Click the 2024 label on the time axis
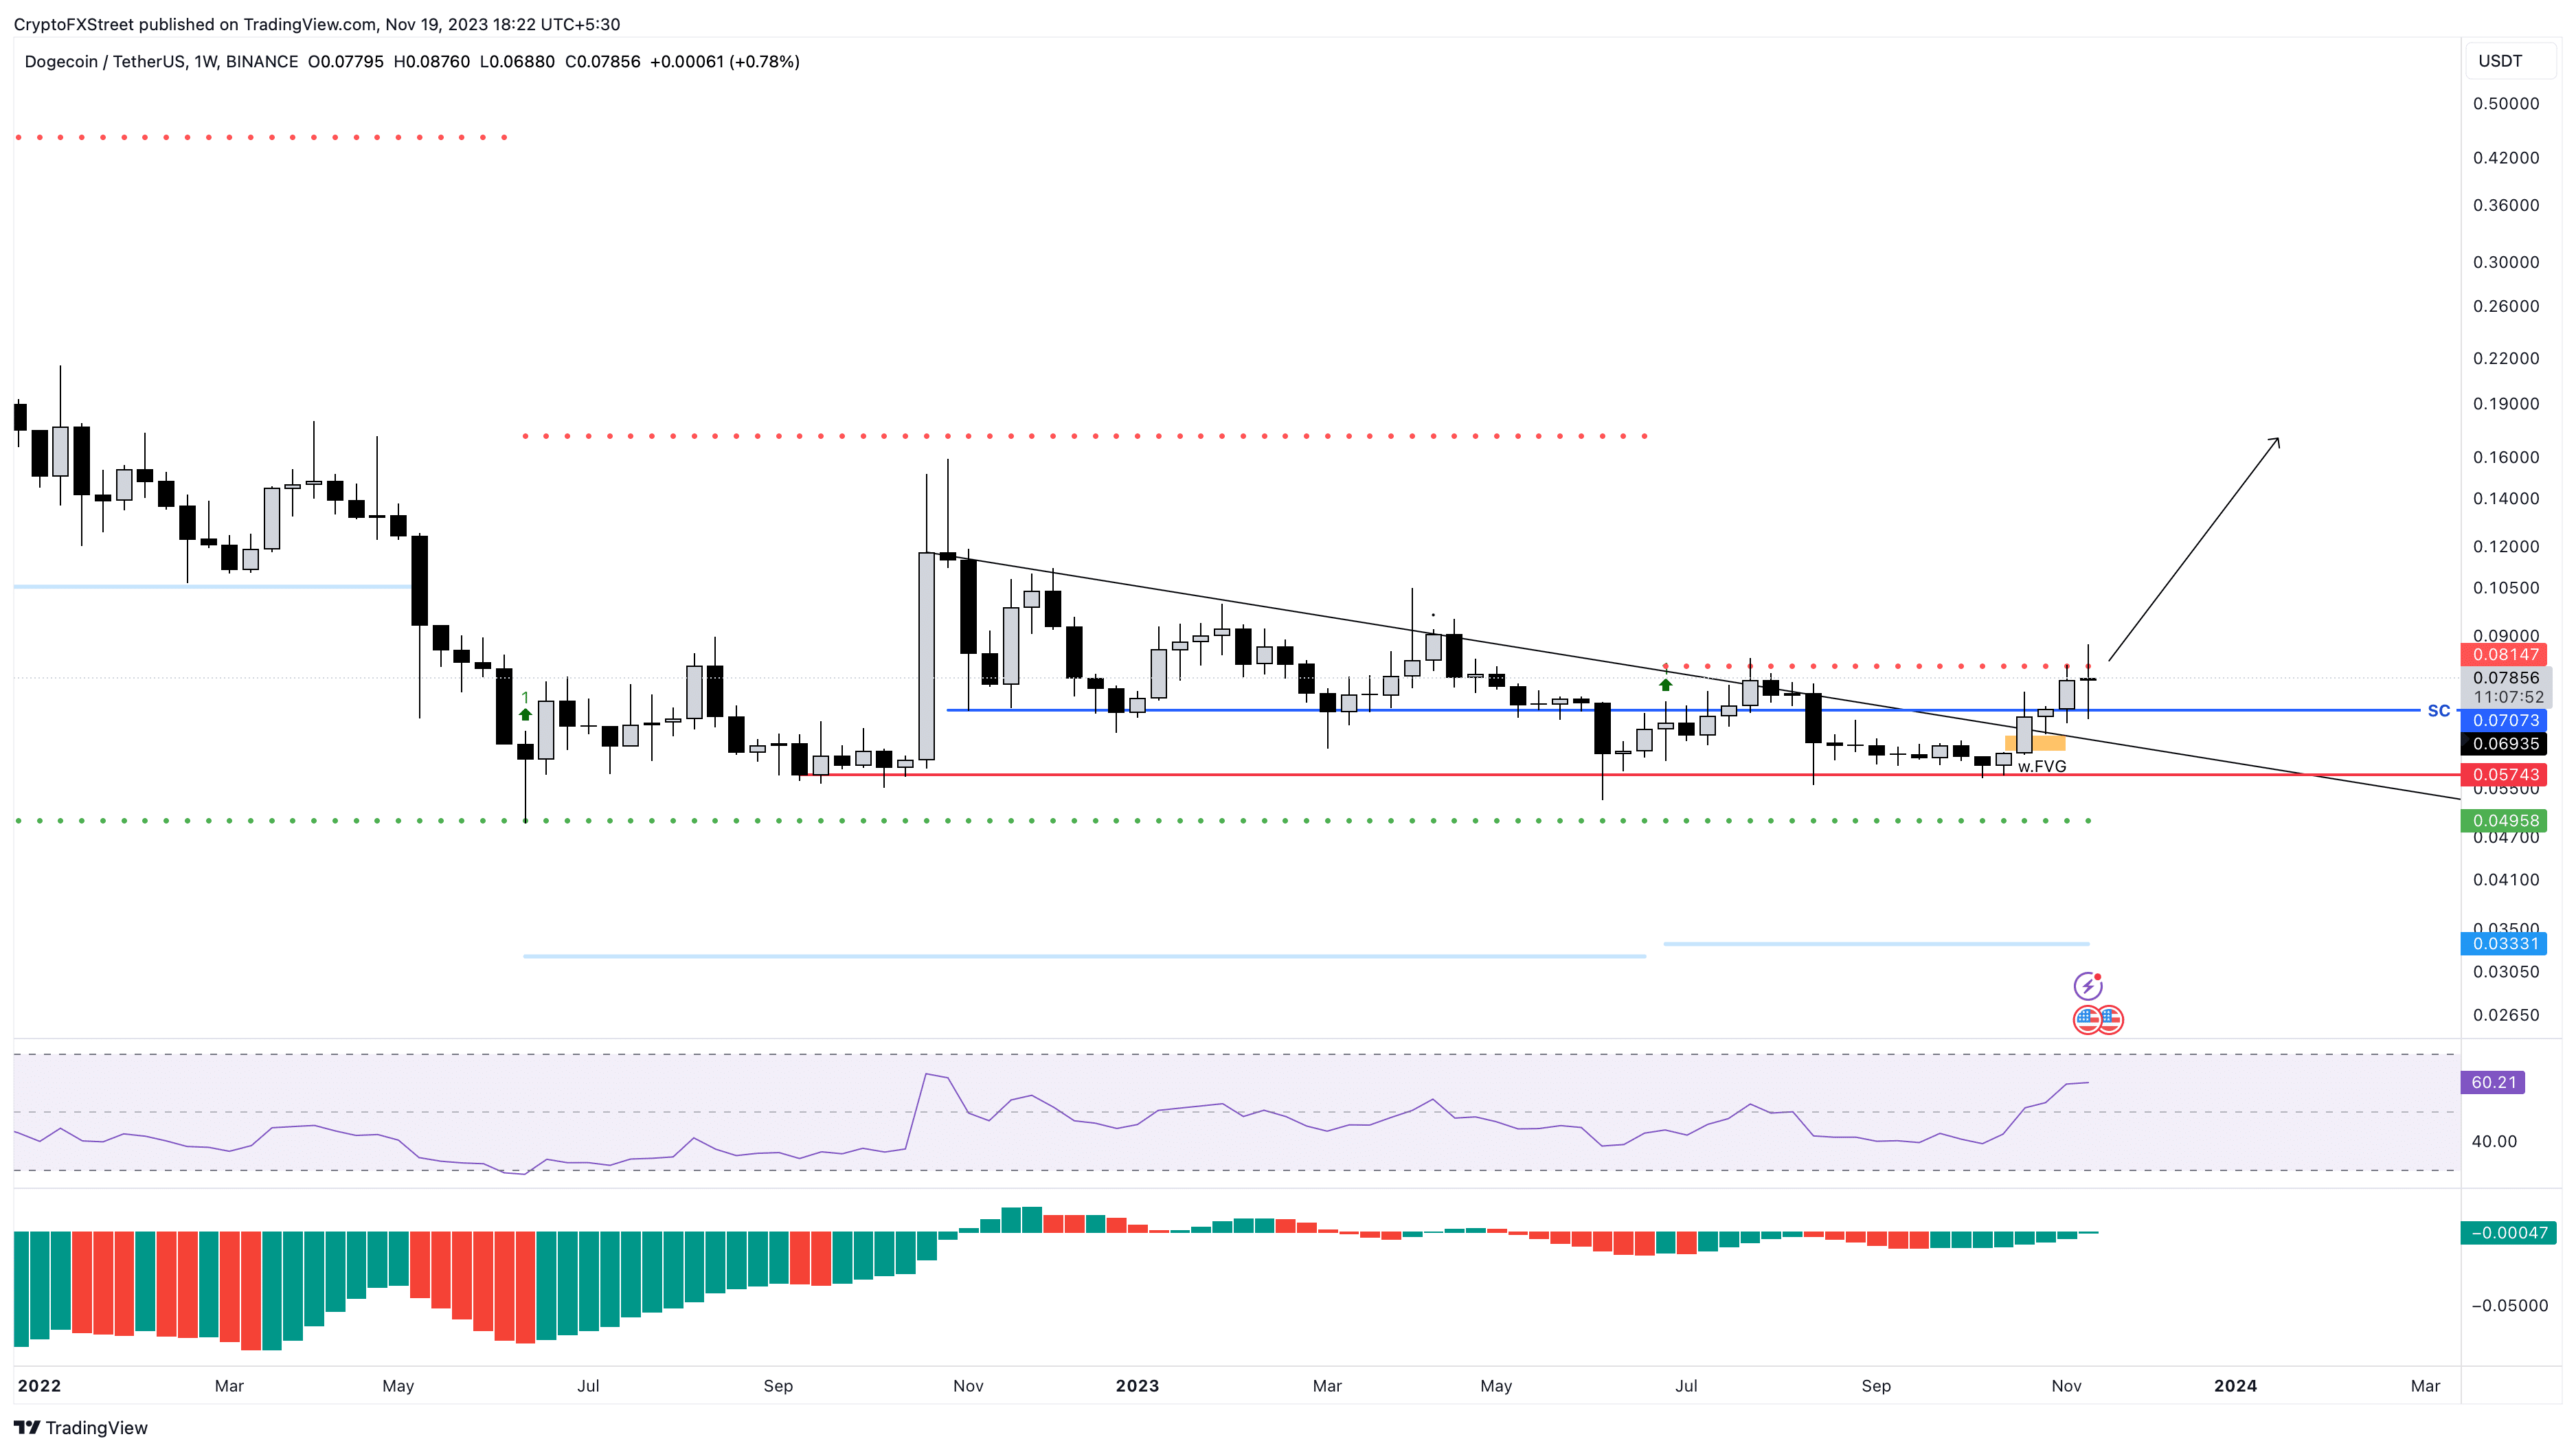2576x1452 pixels. point(2235,1386)
